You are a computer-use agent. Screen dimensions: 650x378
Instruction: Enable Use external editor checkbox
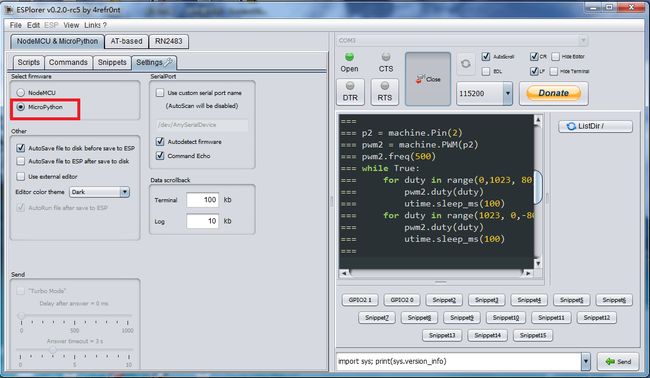(21, 176)
